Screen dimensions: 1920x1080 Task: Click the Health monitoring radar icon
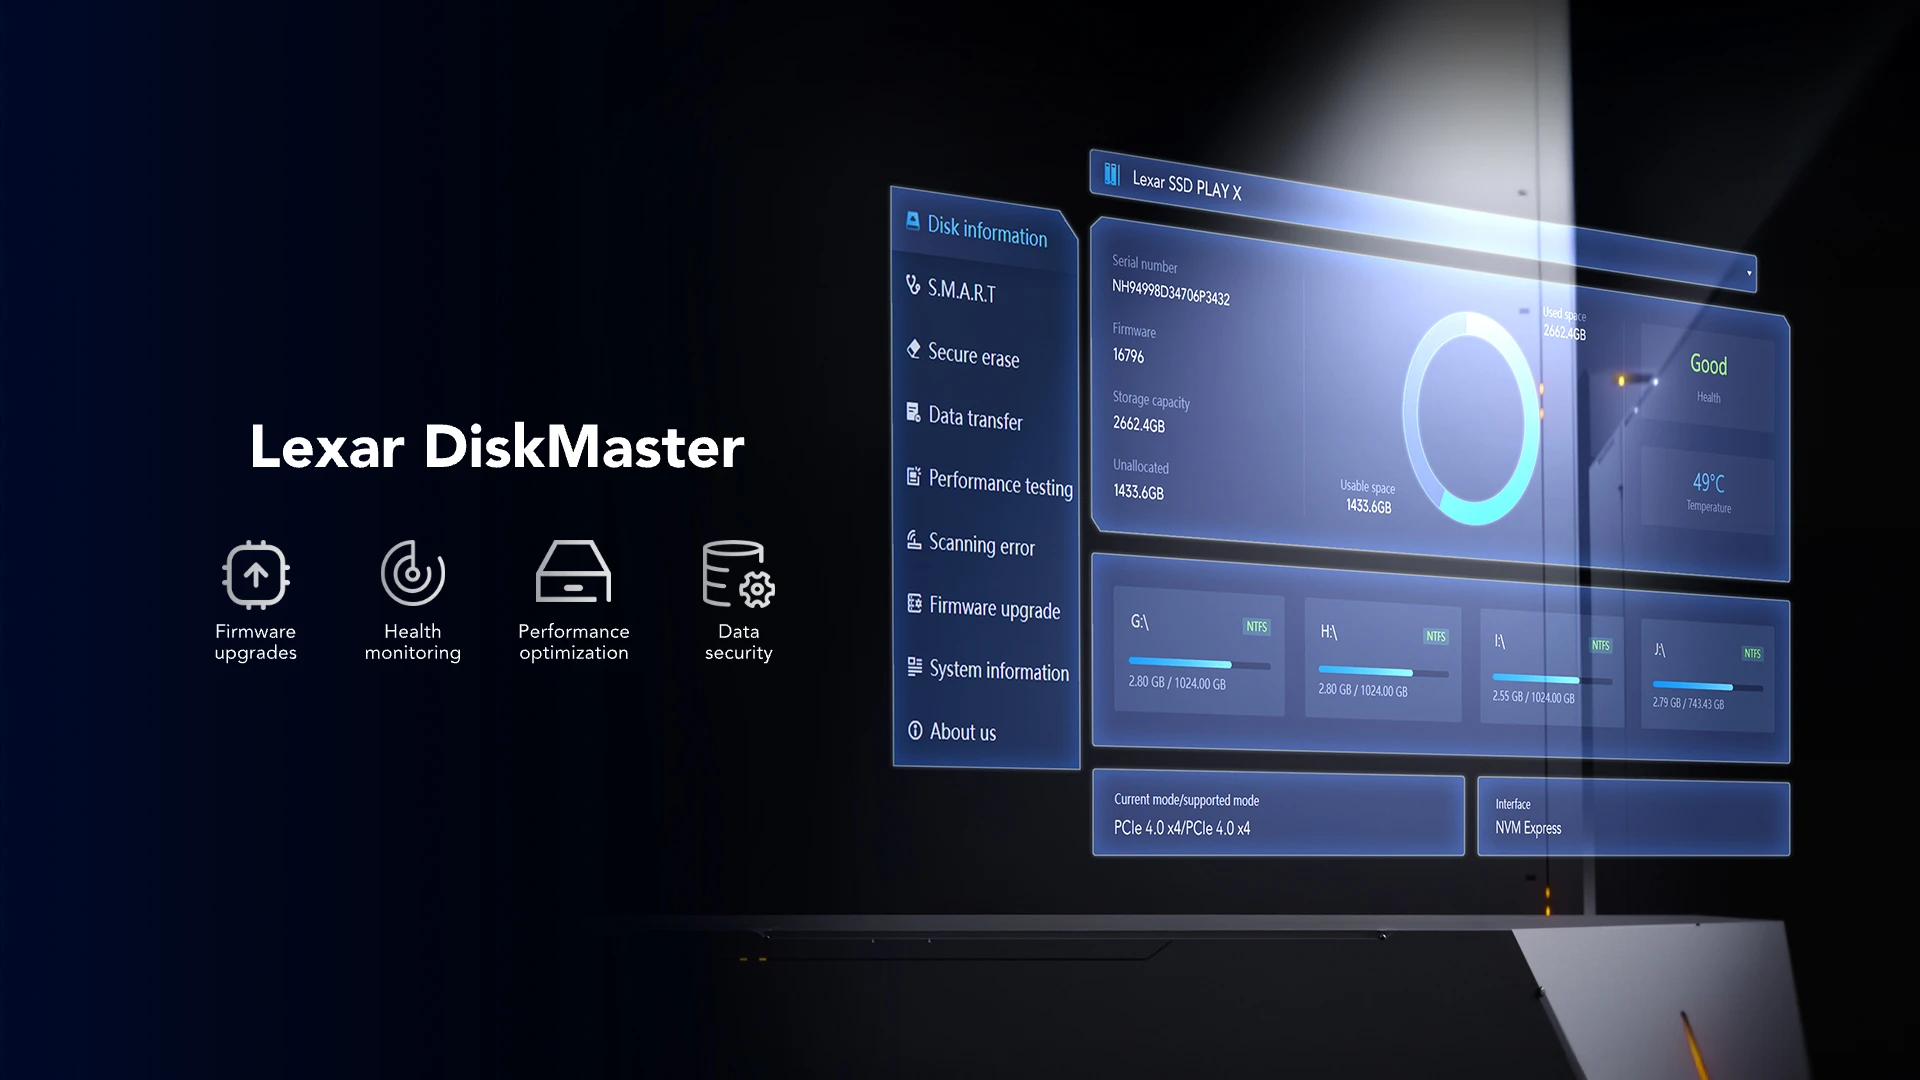(413, 573)
